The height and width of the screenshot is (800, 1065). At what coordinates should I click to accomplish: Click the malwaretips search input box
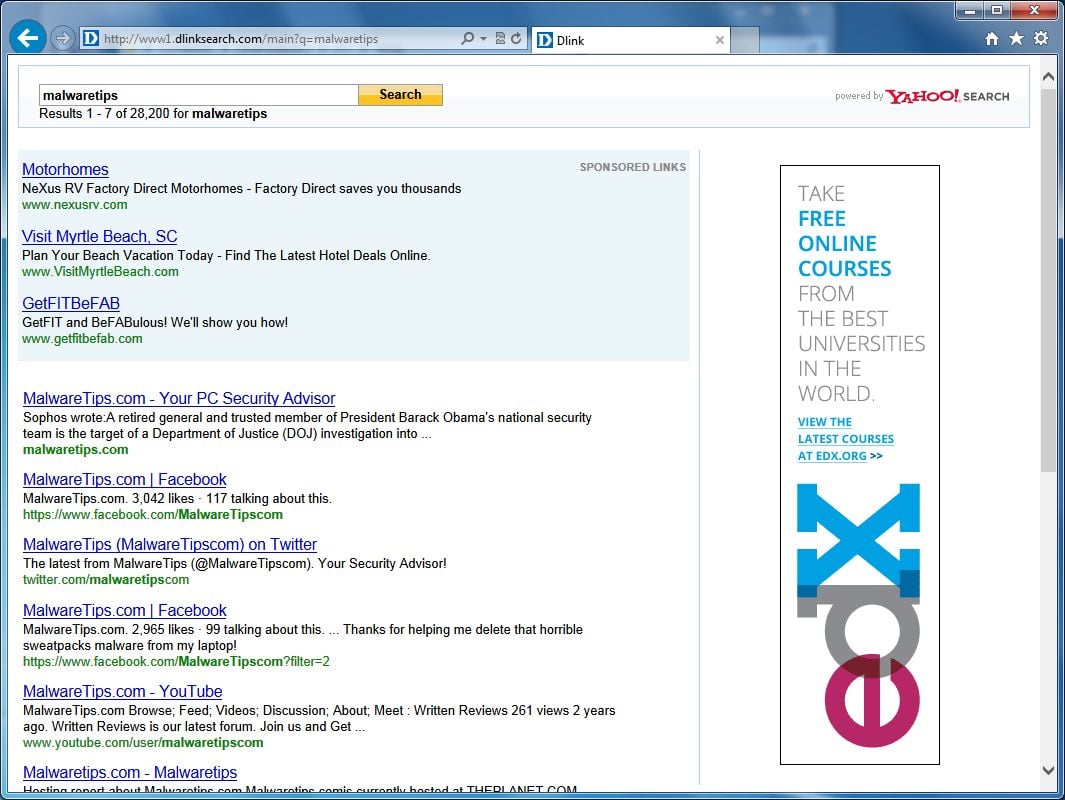point(198,95)
